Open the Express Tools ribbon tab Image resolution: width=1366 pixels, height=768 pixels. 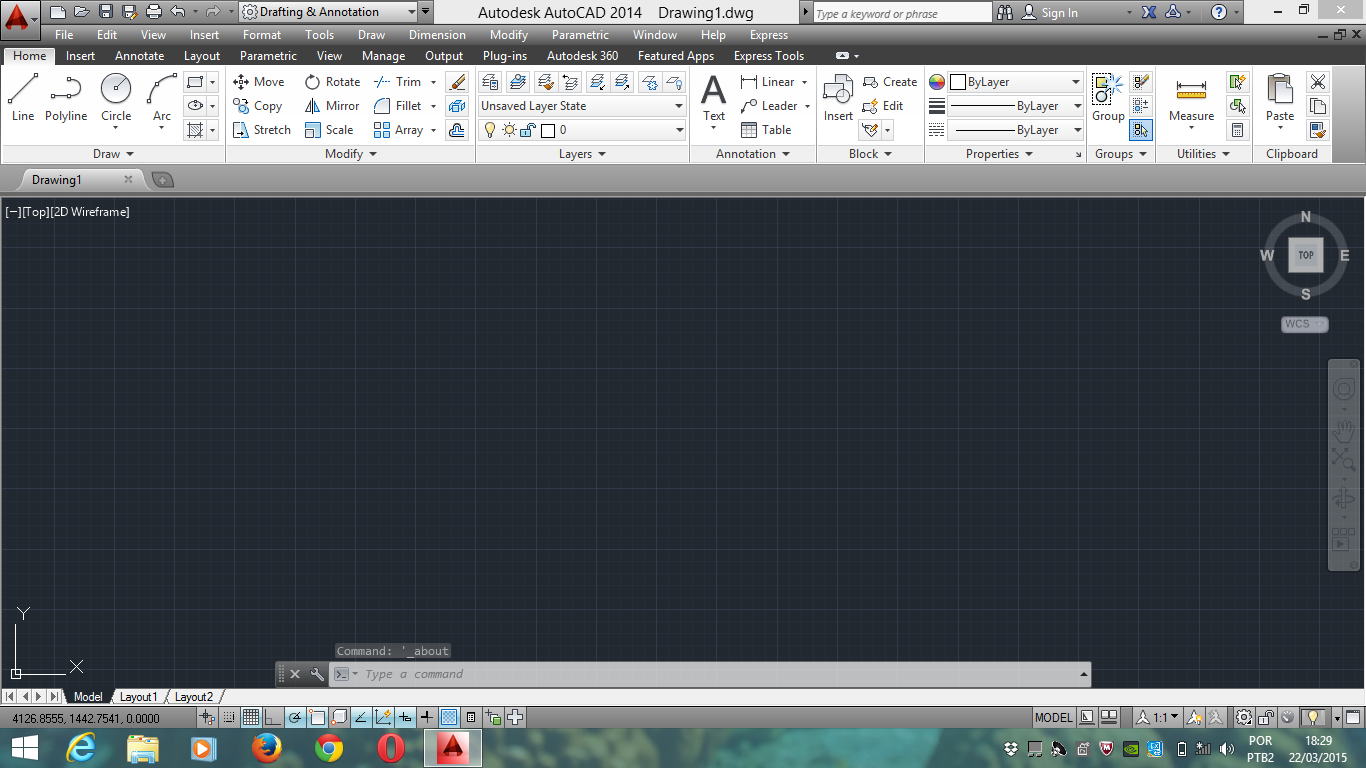pyautogui.click(x=768, y=56)
